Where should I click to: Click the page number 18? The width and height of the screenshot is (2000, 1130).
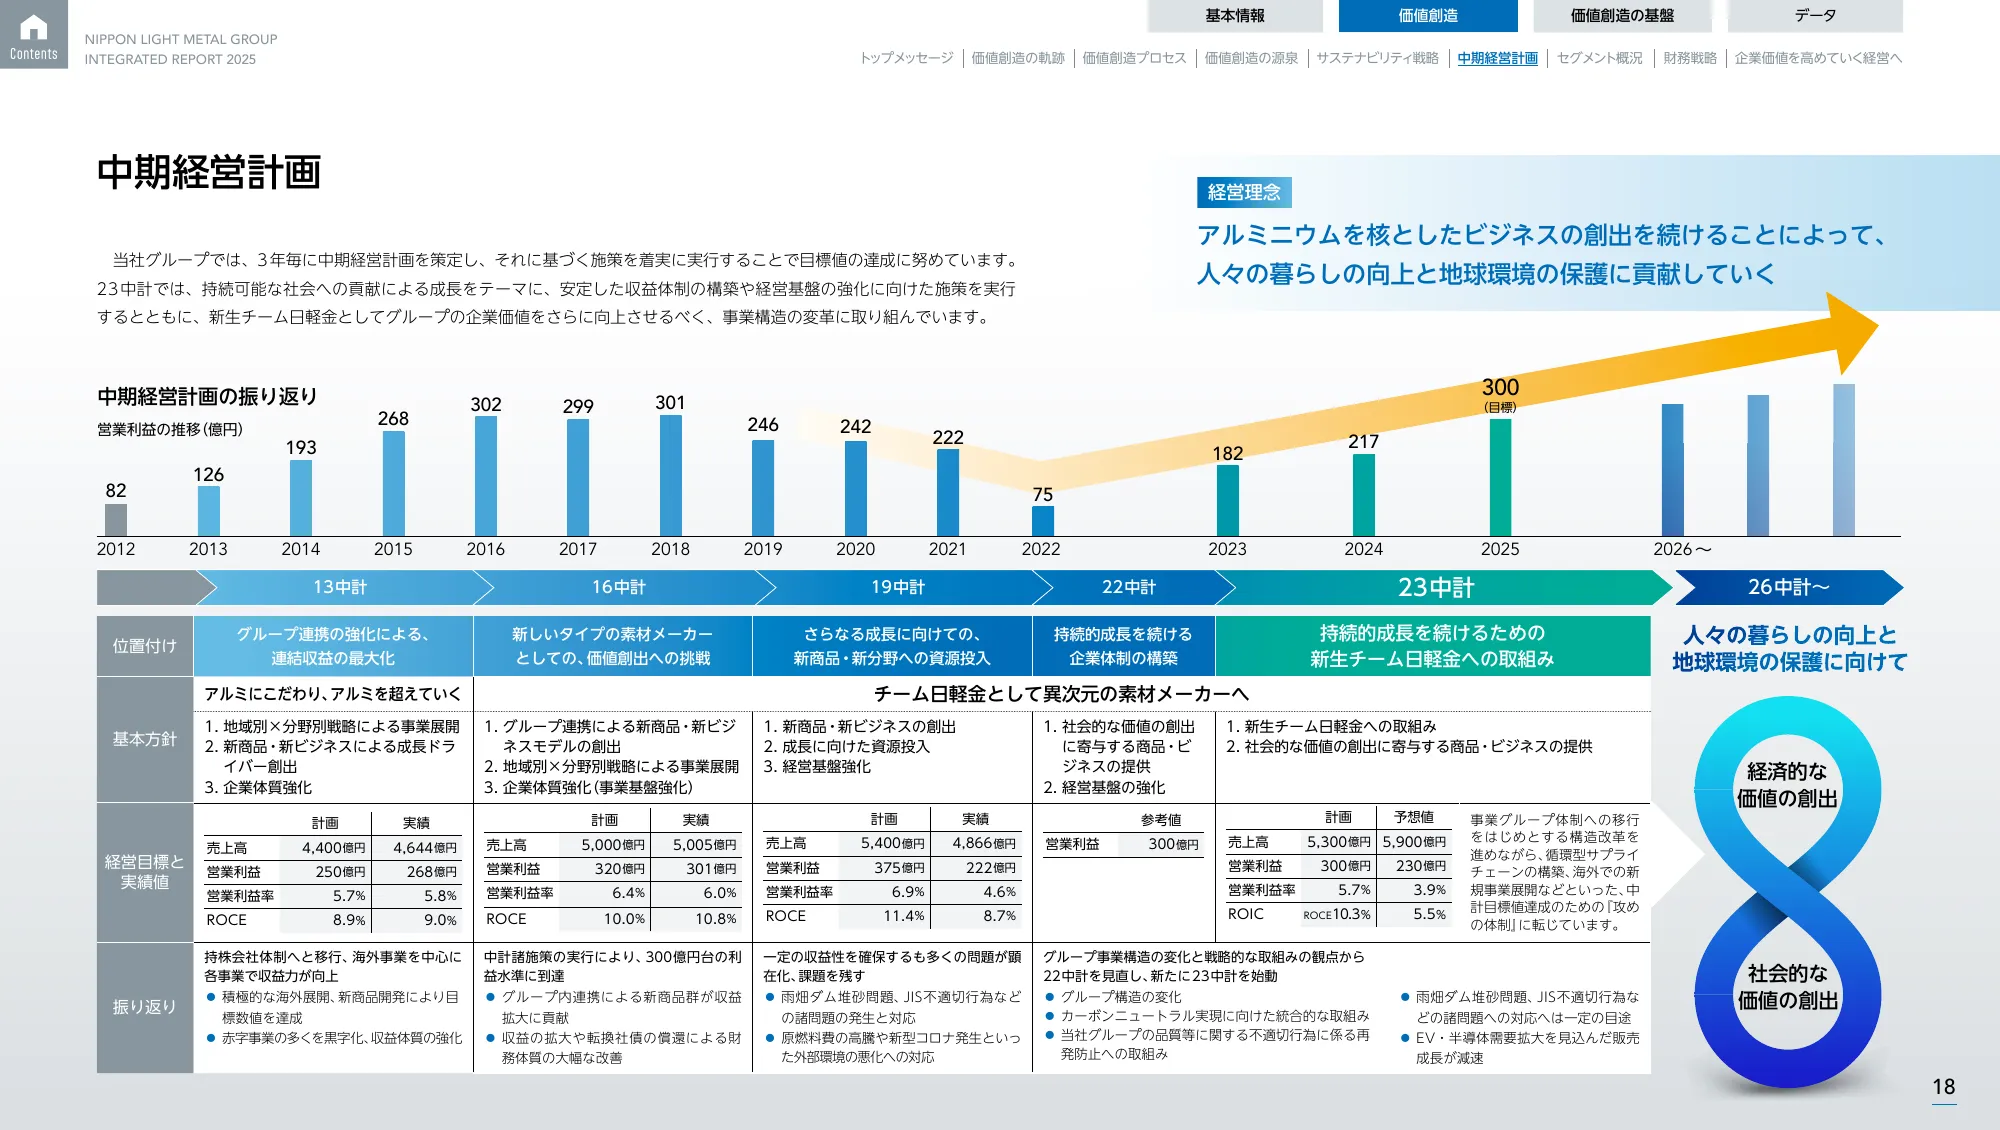(x=1942, y=1084)
